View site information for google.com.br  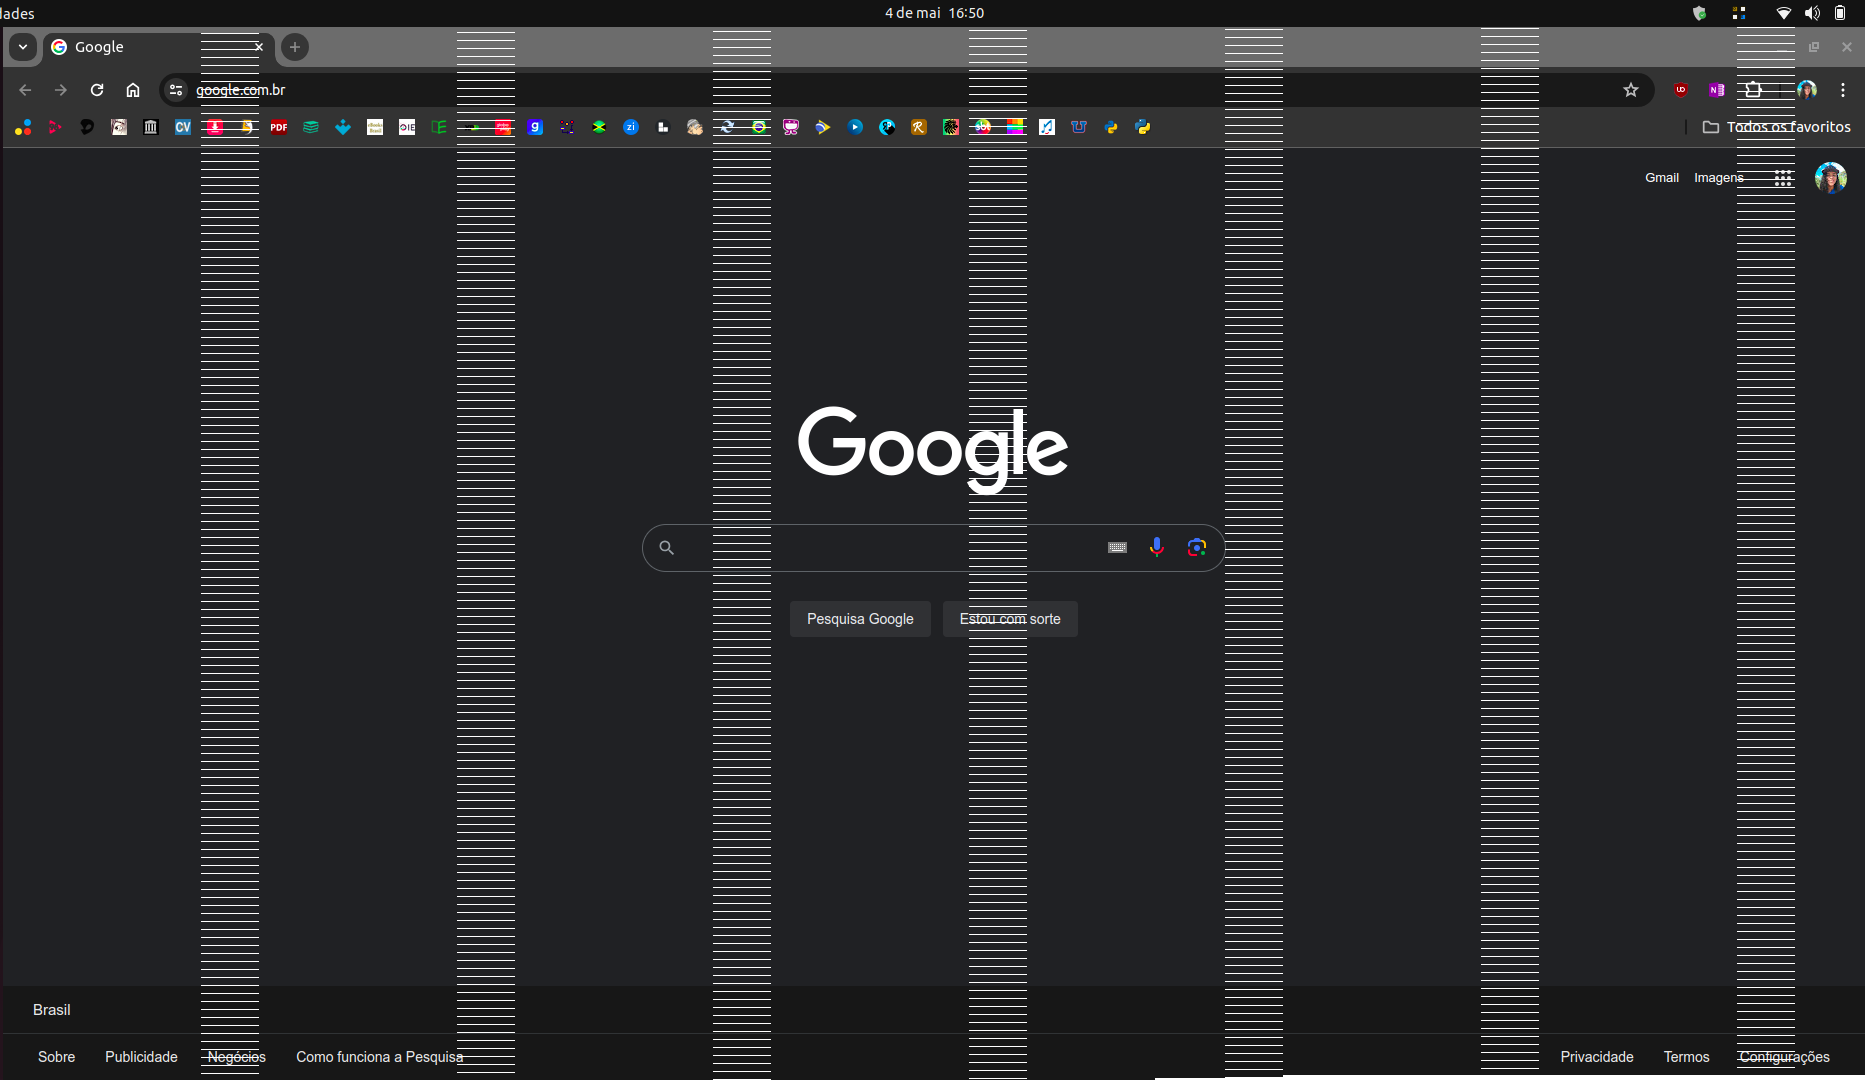click(176, 90)
